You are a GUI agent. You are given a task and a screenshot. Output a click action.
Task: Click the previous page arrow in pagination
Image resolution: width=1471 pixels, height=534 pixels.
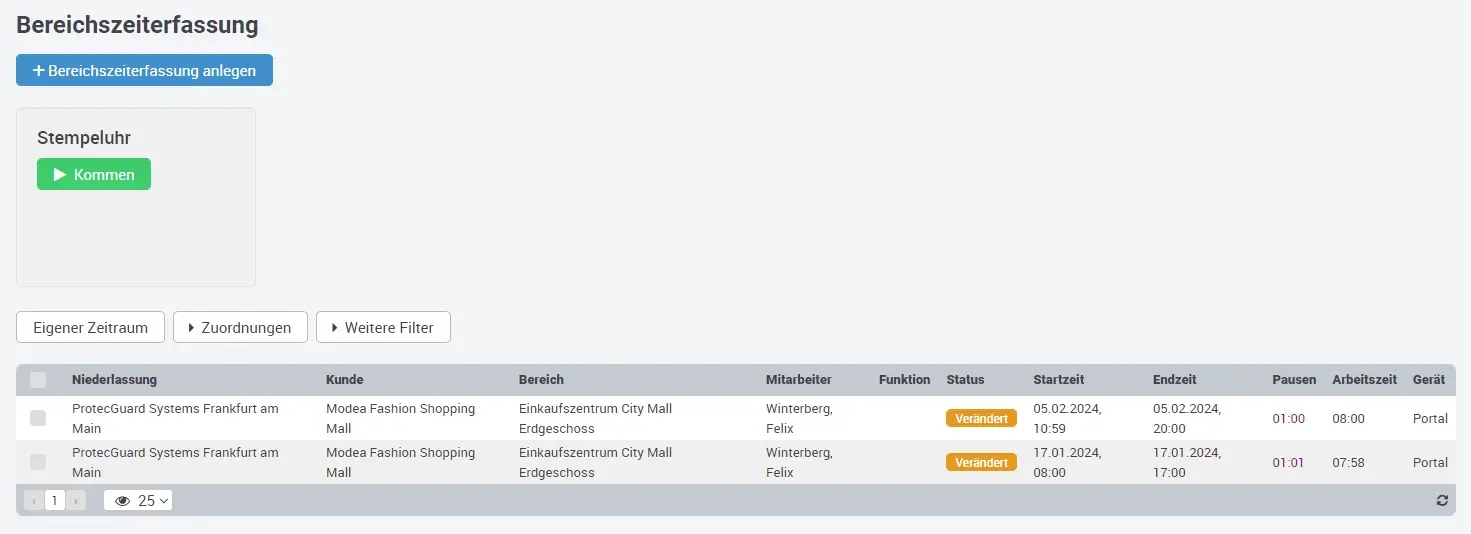tap(34, 500)
